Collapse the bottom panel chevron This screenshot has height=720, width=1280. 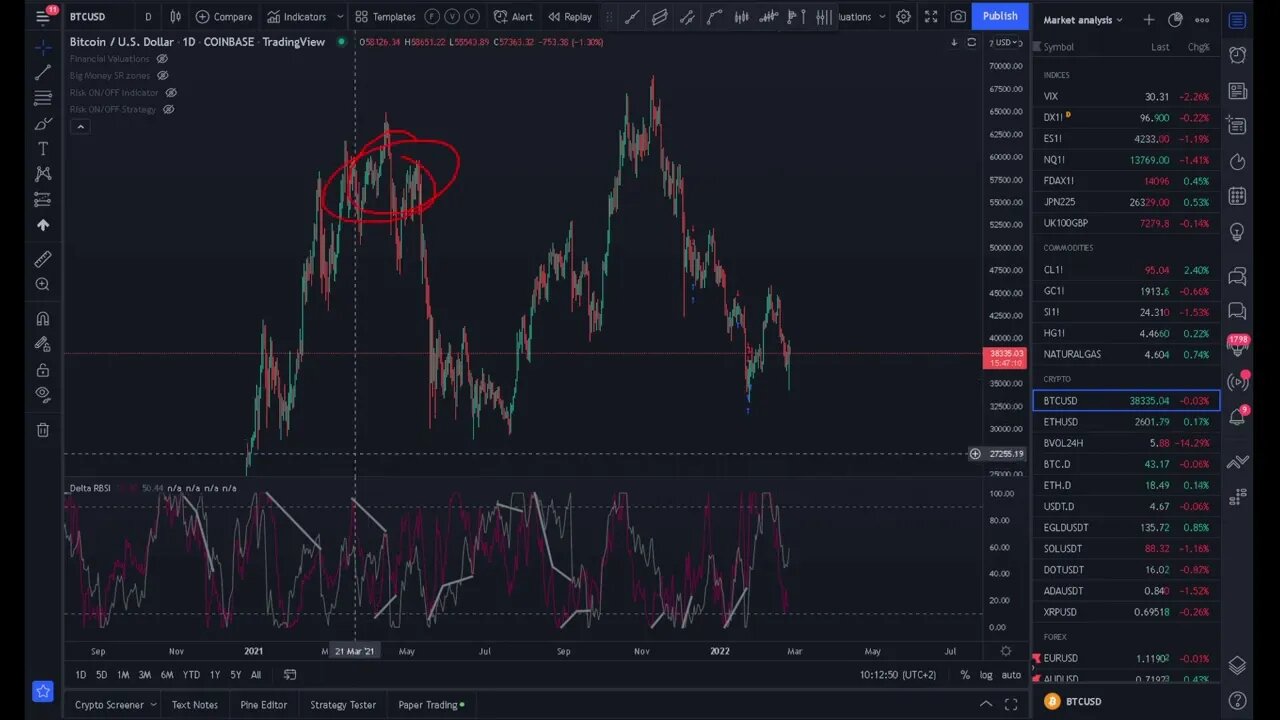coord(985,705)
